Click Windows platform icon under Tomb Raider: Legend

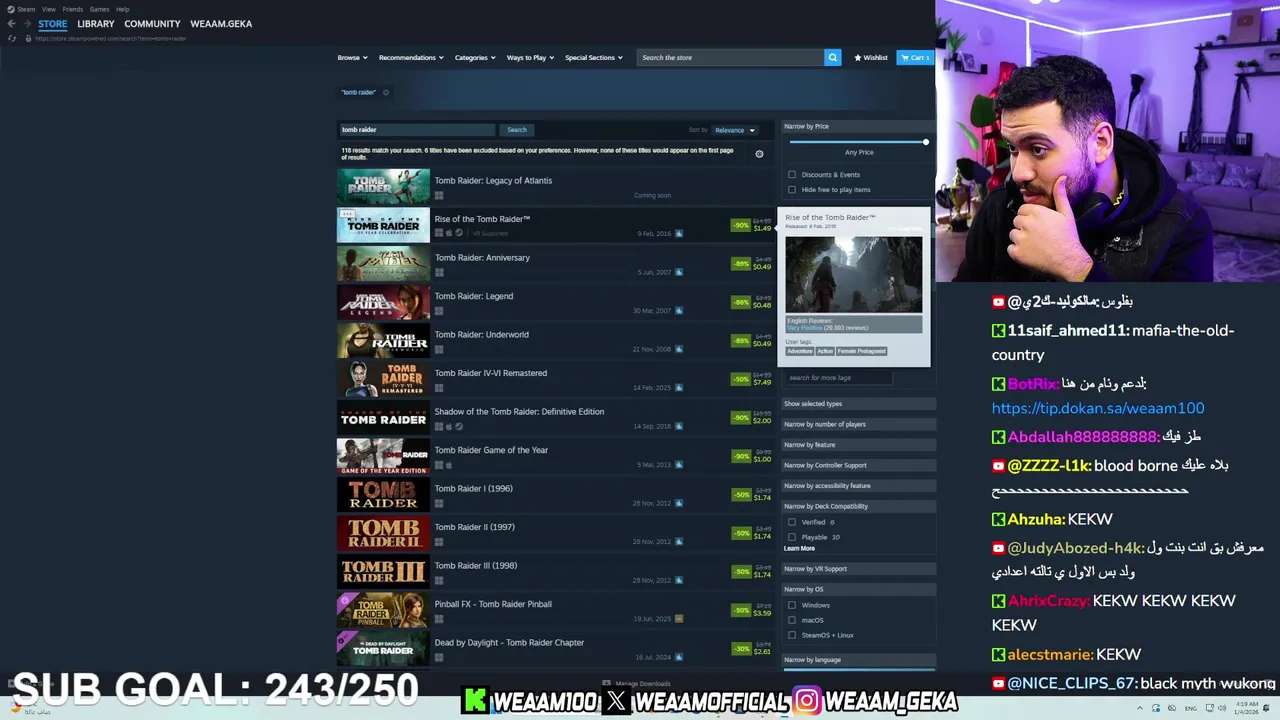pos(438,310)
